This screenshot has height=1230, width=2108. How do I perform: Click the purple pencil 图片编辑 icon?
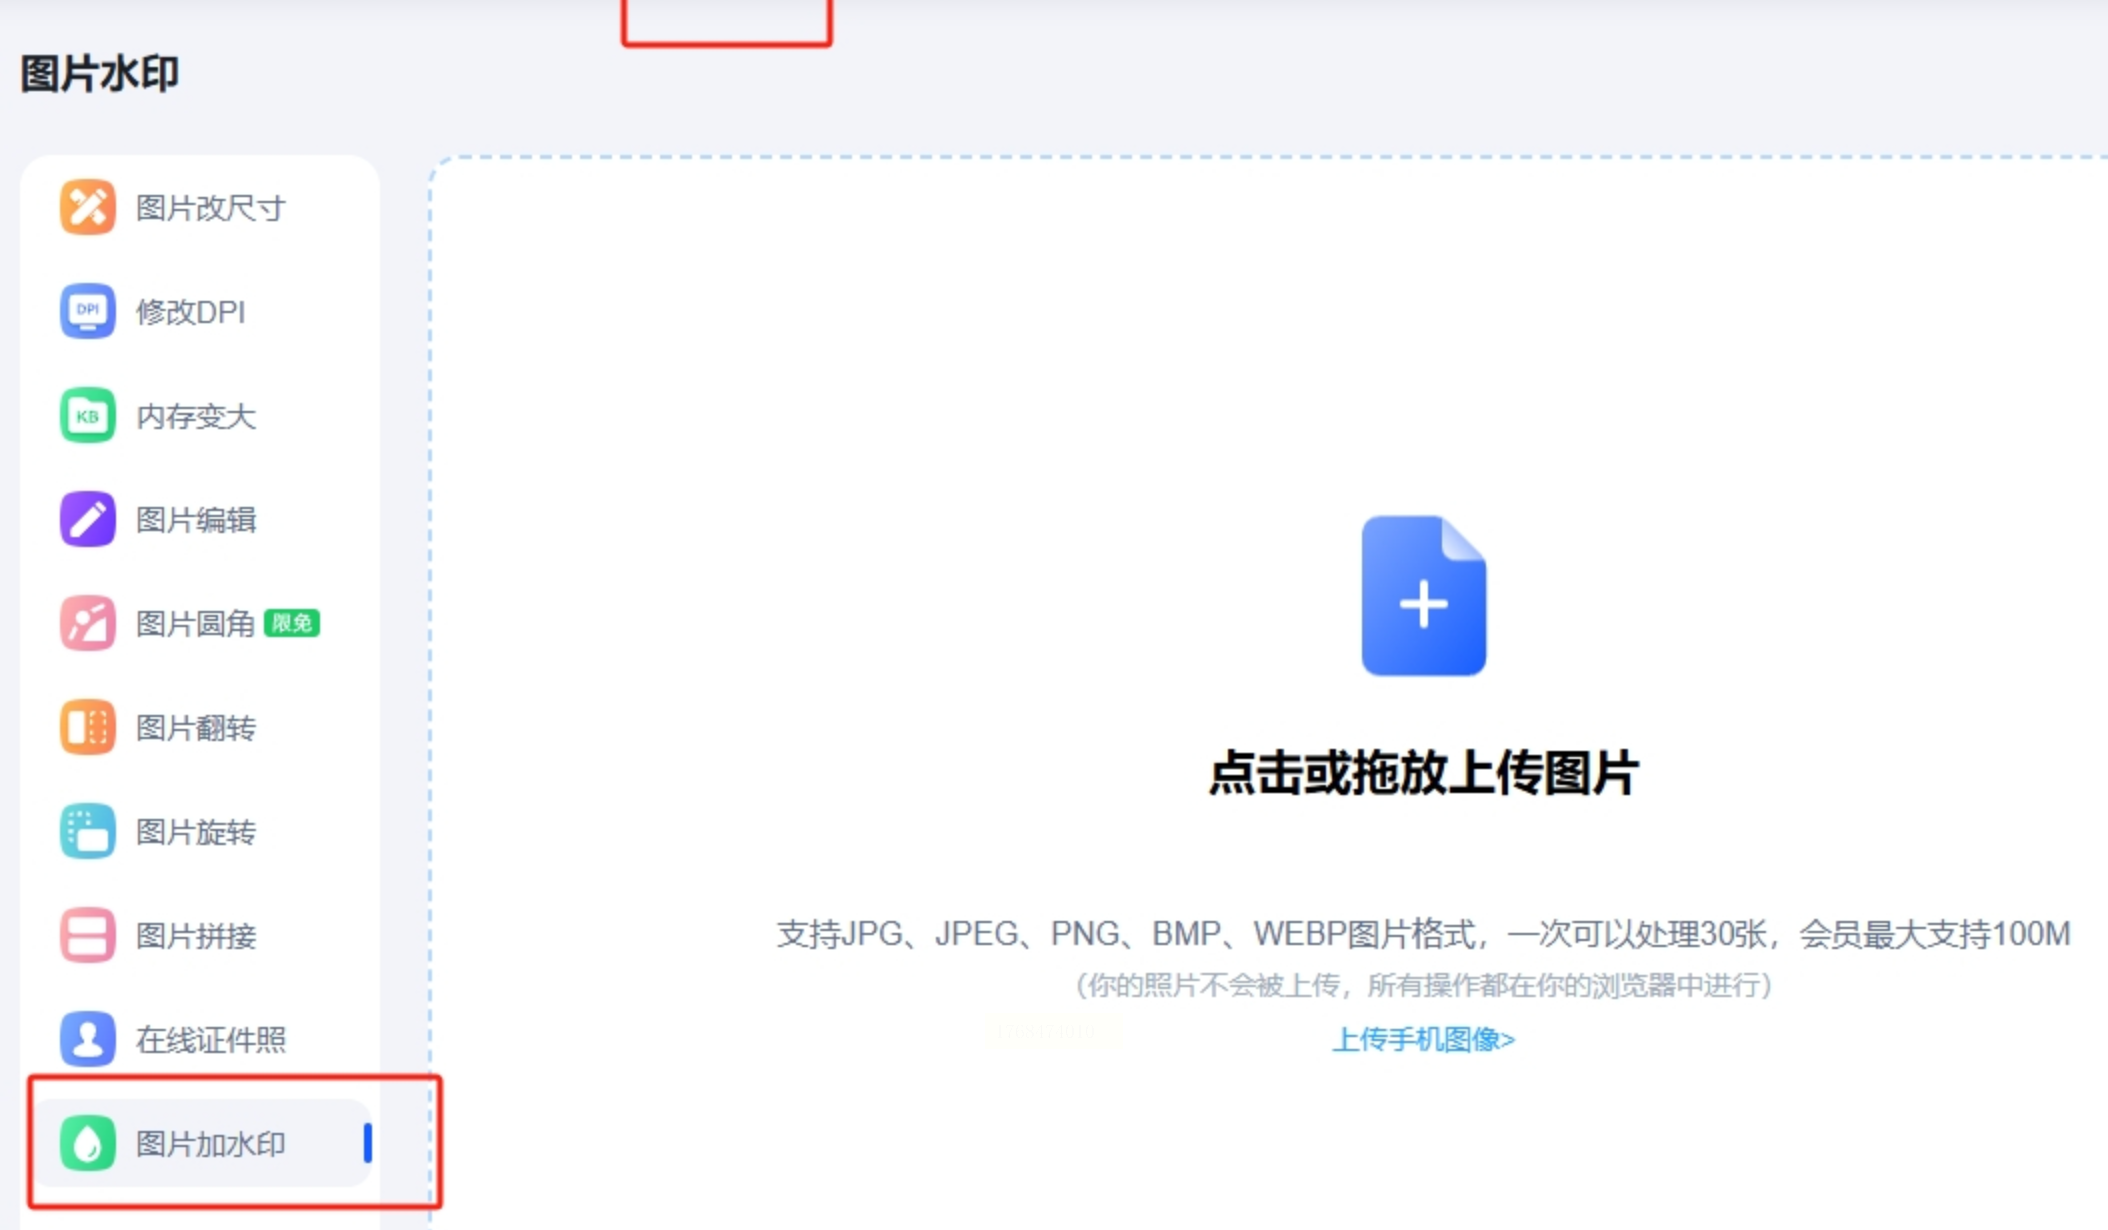(x=87, y=519)
